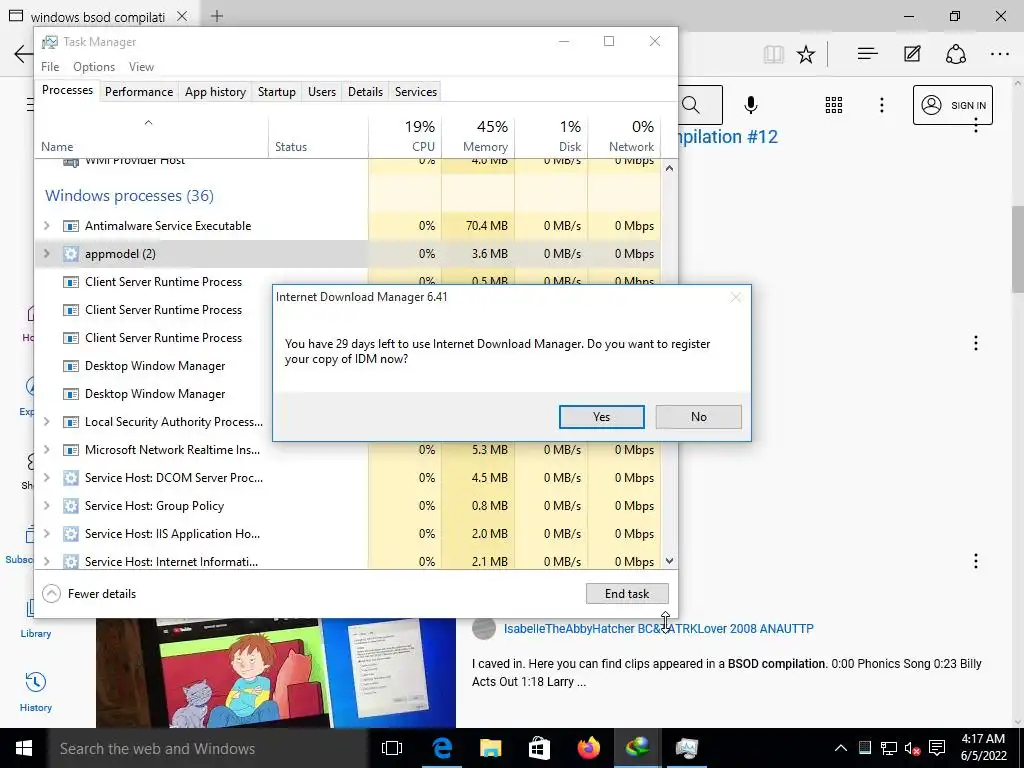Viewport: 1024px width, 768px height.
Task: Switch to the Startup tab
Action: 277,92
